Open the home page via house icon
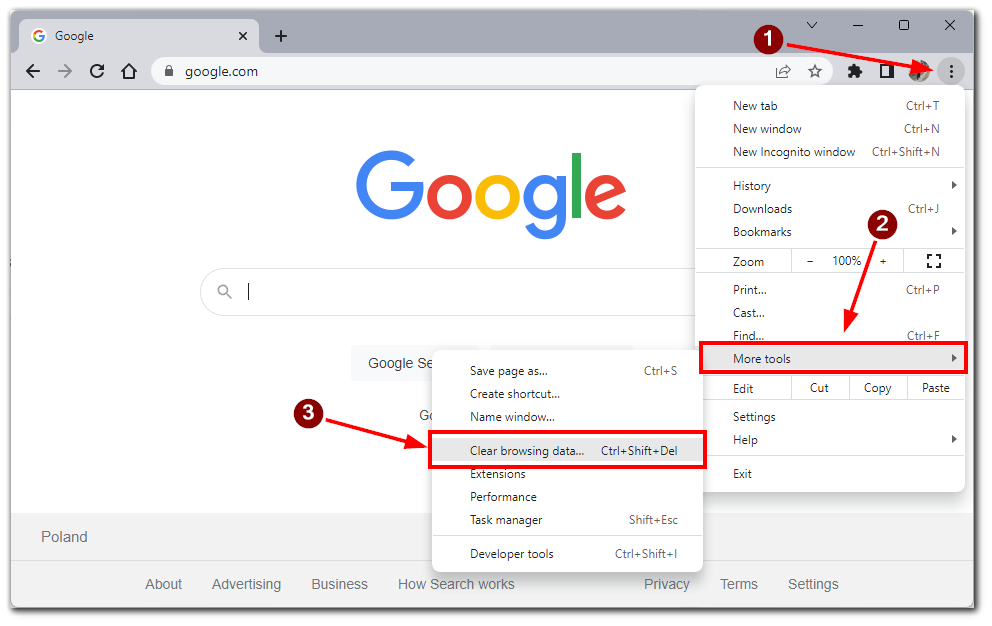 coord(129,71)
